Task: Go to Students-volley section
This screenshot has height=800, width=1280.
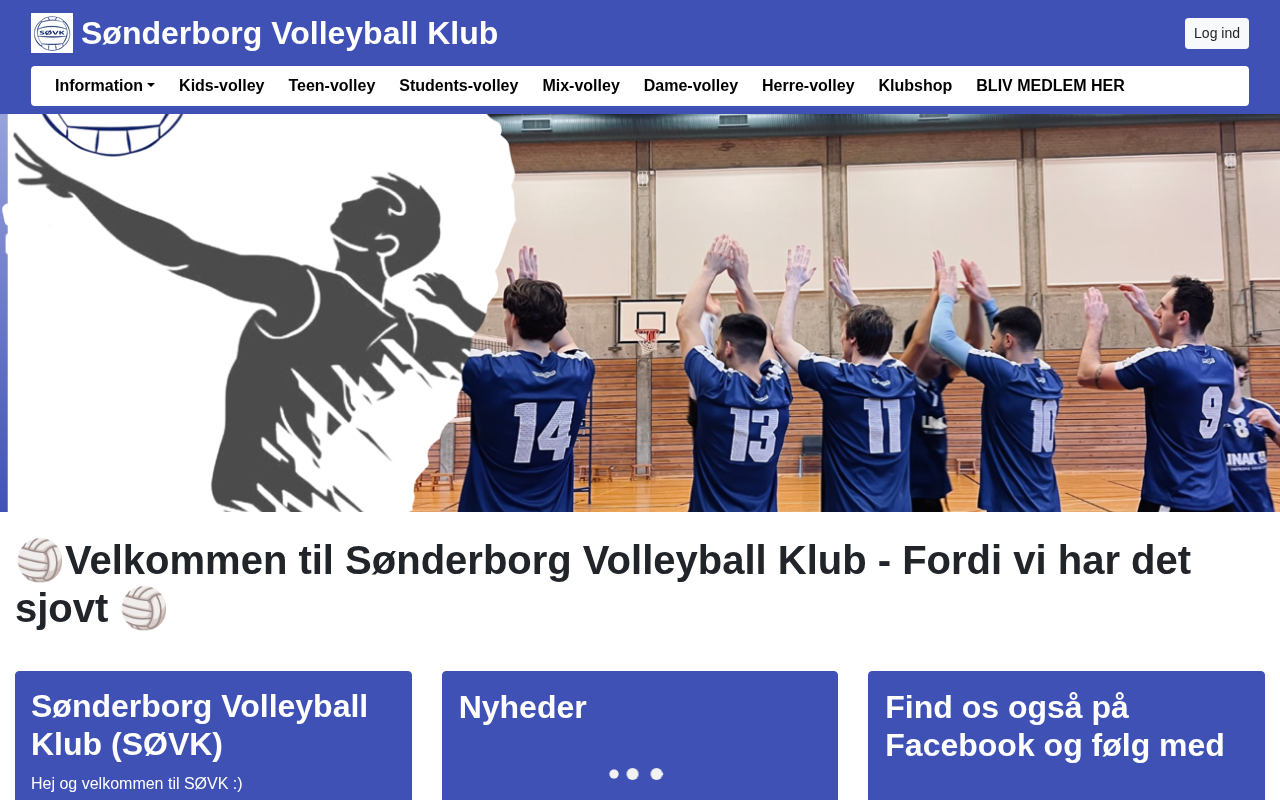Action: point(459,86)
